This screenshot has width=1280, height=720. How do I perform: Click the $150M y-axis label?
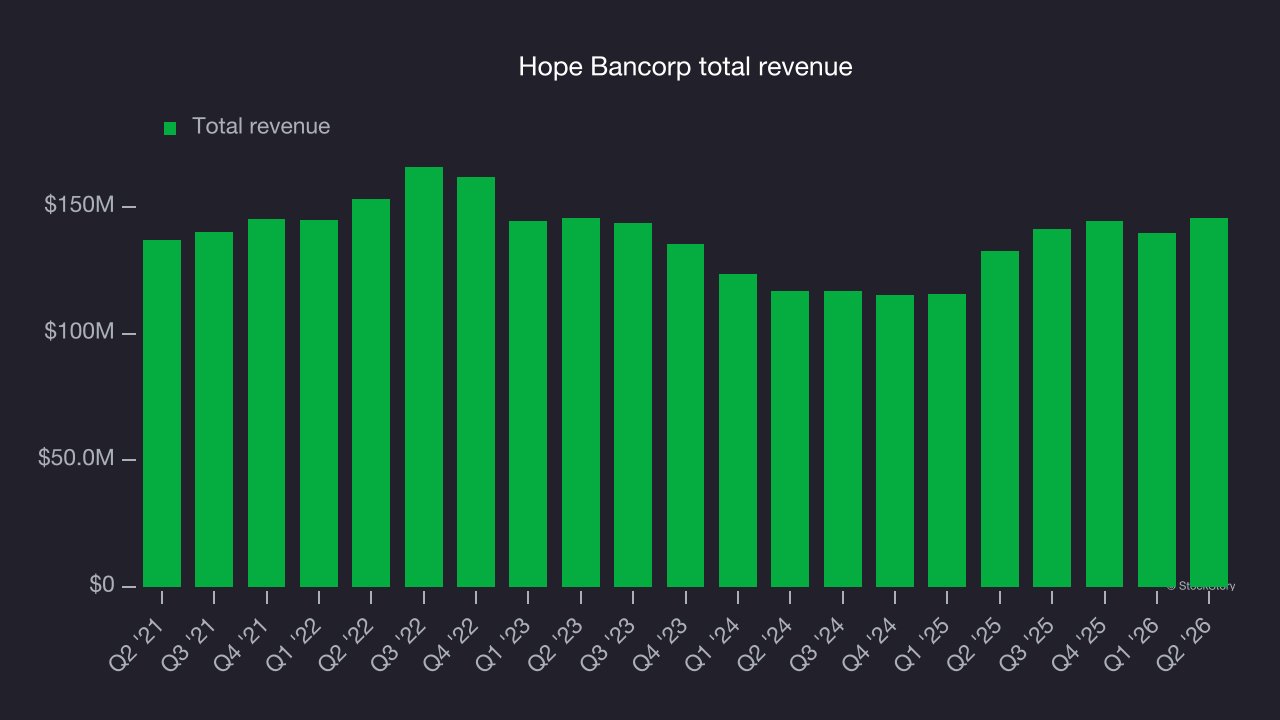78,205
